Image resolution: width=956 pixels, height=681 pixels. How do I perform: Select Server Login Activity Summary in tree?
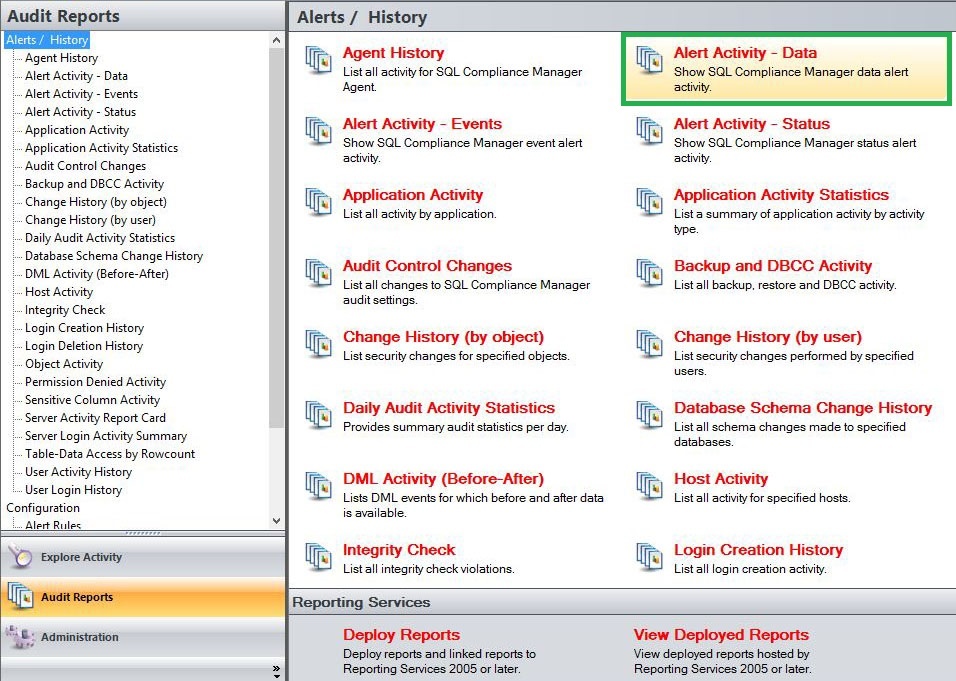[x=106, y=436]
